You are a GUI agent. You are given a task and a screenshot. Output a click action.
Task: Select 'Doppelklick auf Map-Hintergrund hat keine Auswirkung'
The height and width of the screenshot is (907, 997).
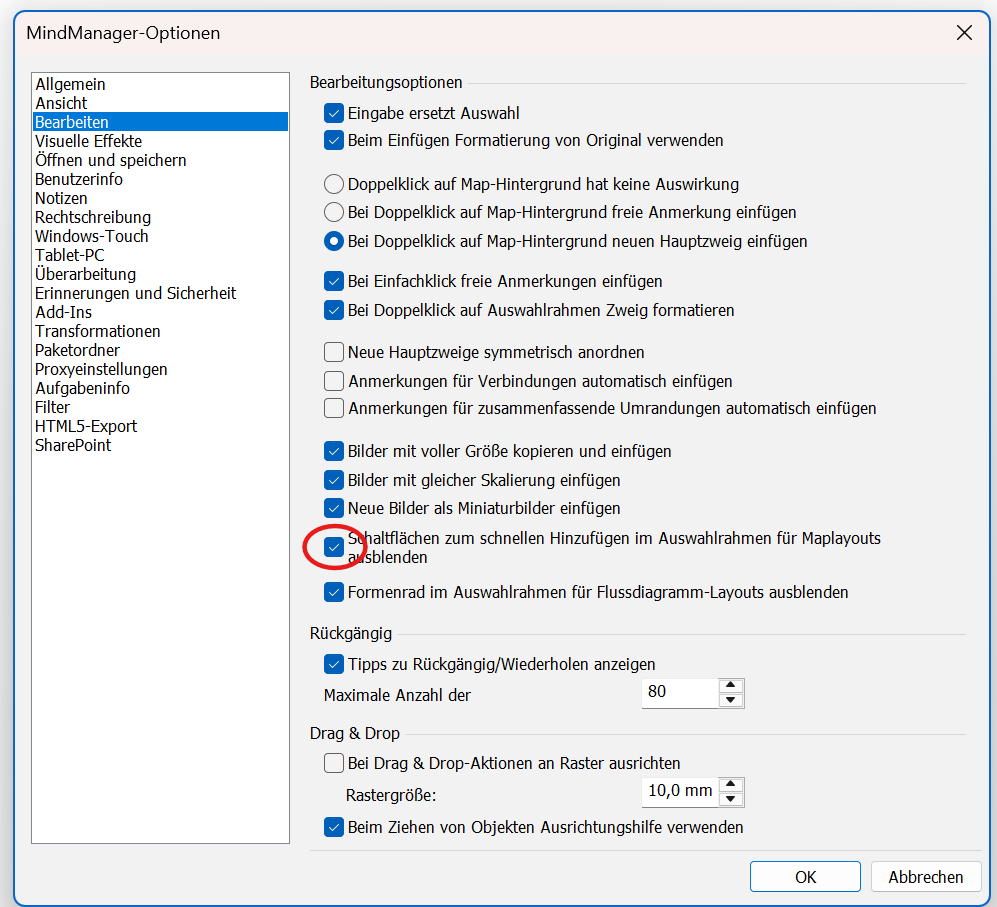(334, 184)
